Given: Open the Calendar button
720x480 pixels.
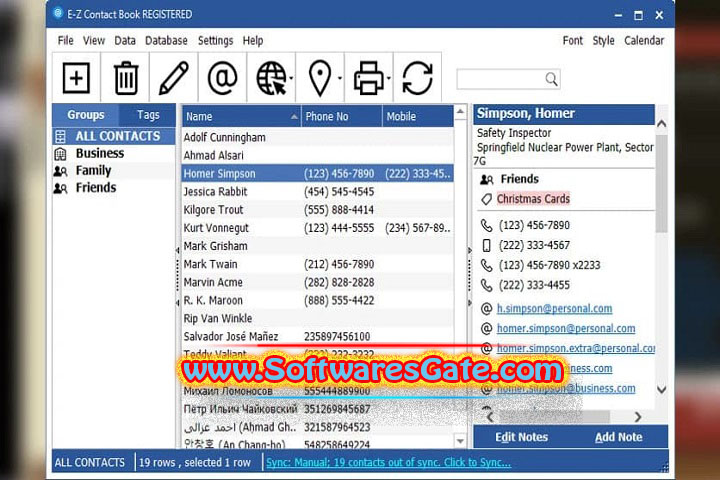Looking at the screenshot, I should 644,41.
